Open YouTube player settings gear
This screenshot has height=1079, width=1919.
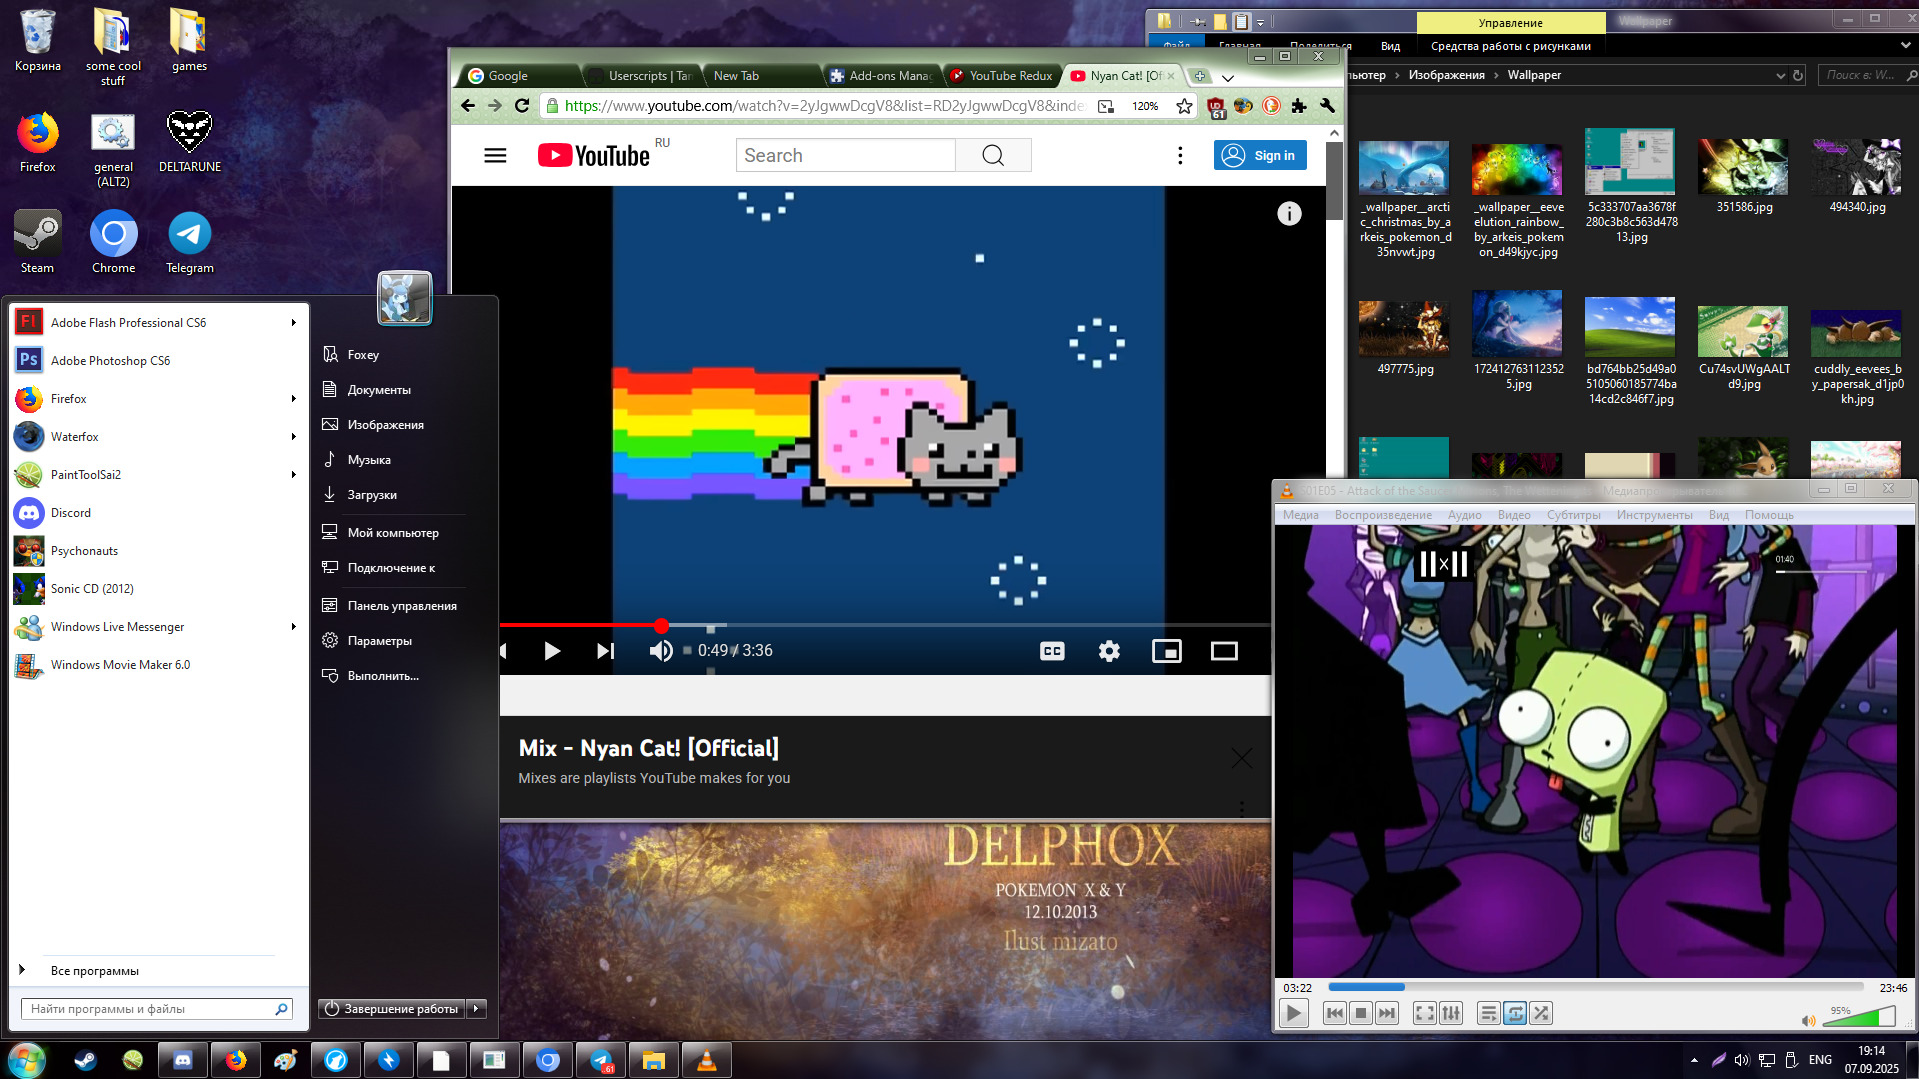tap(1109, 651)
